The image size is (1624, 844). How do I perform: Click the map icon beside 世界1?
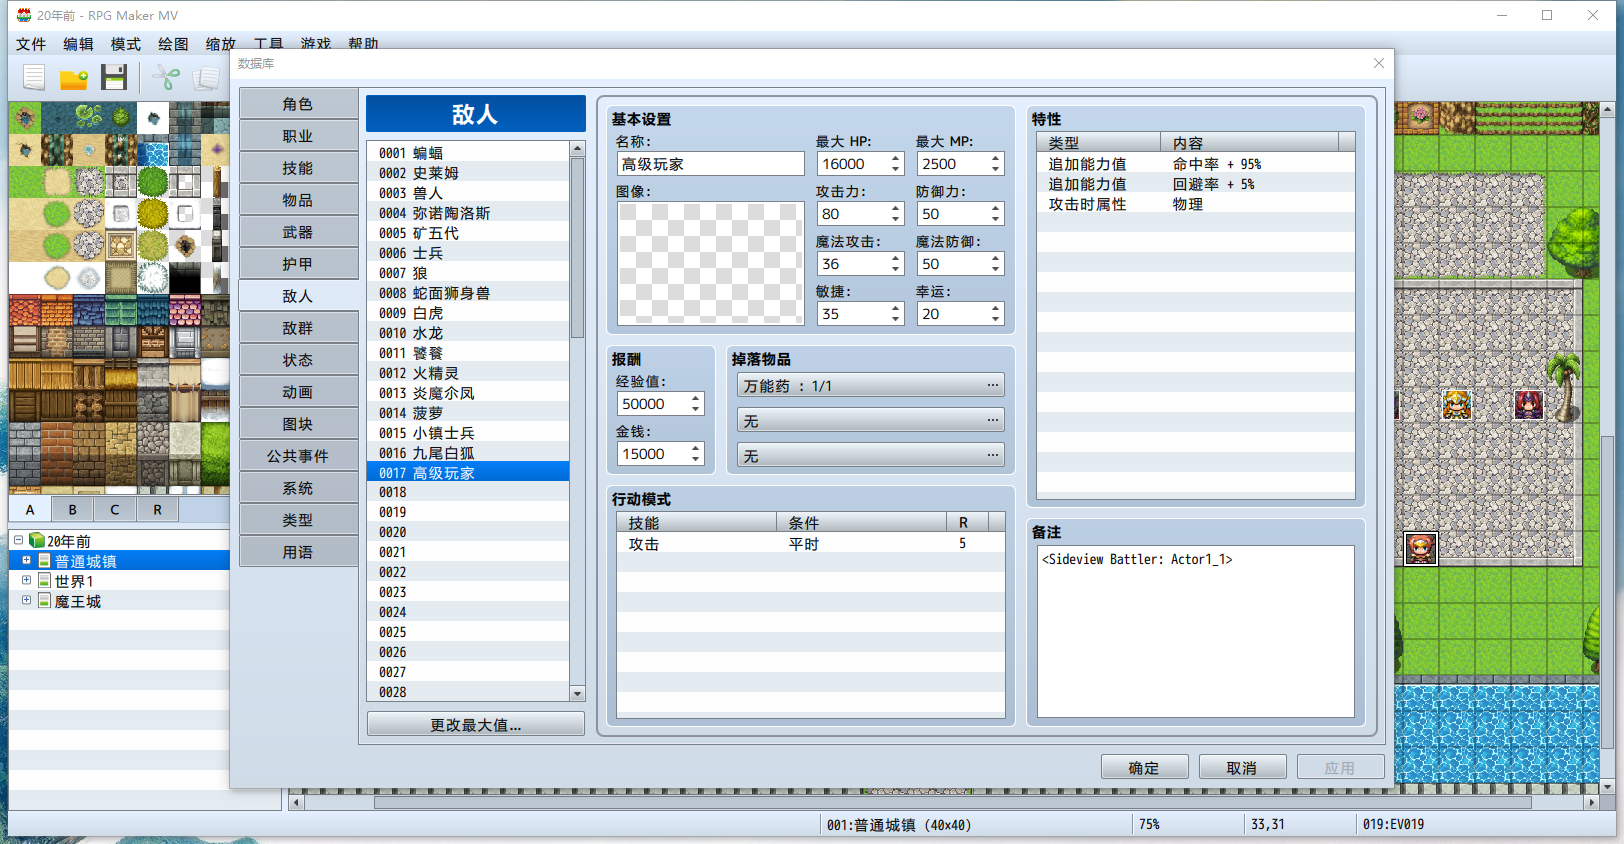[x=44, y=580]
